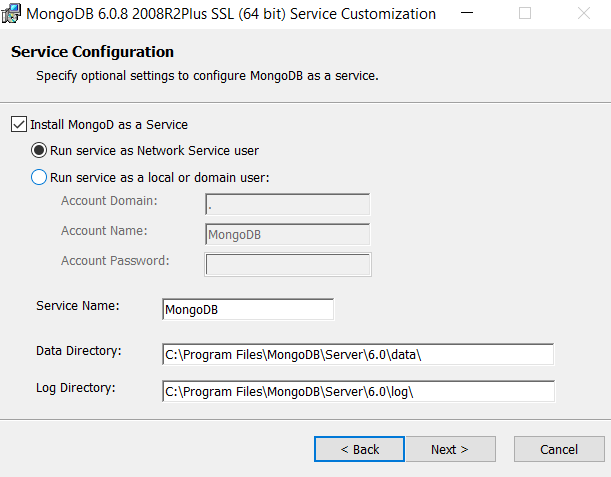Screen dimensions: 611x477
Task: Choose Run service as local or domain user
Action: tap(39, 178)
